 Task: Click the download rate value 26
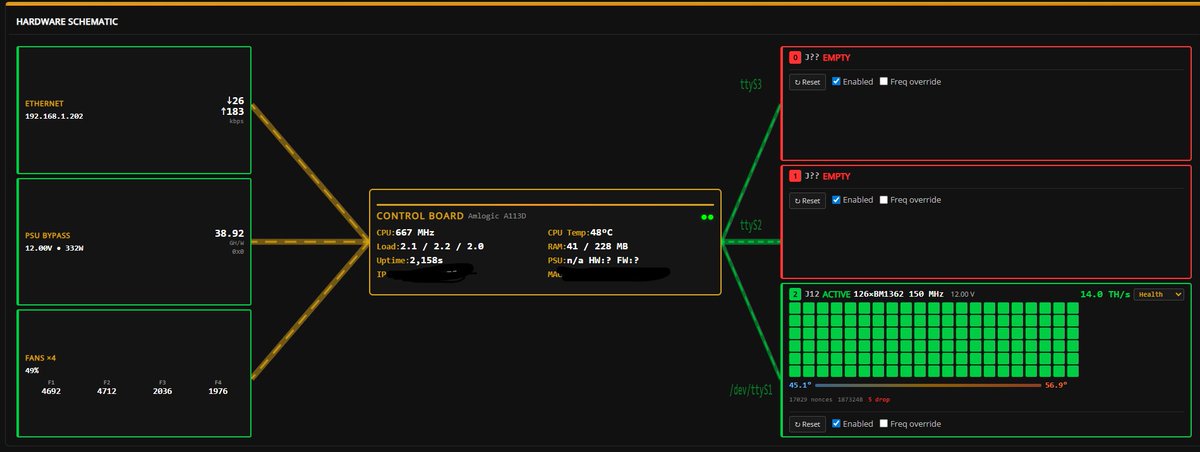236,100
